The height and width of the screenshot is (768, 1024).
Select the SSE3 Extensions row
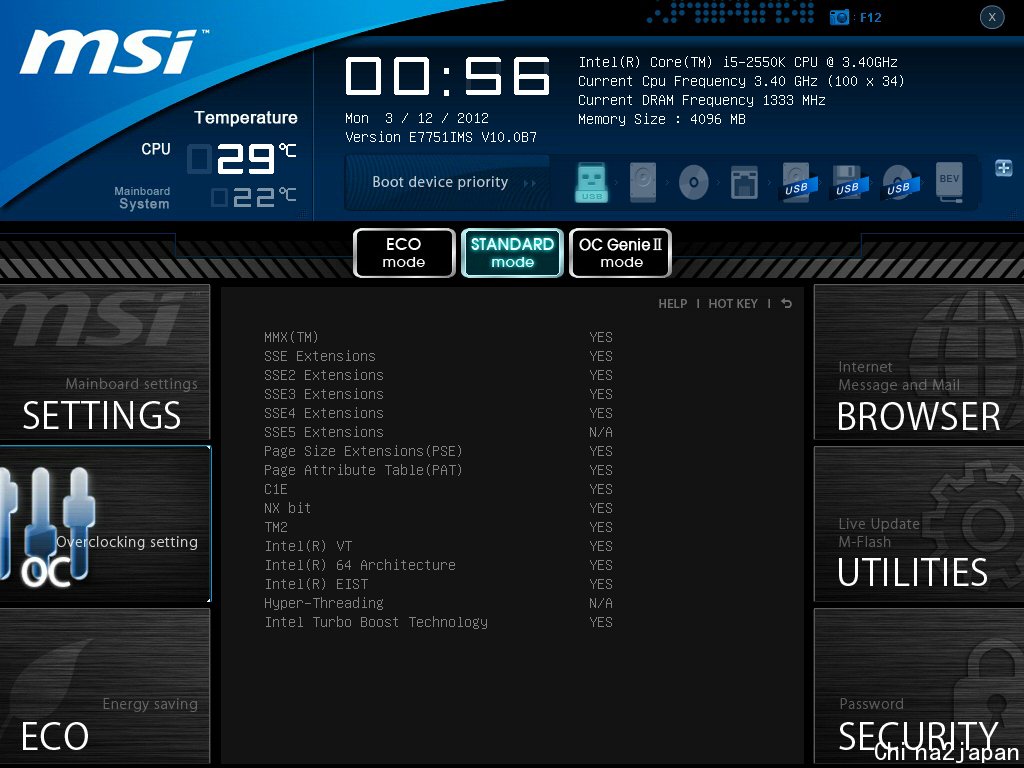point(438,394)
